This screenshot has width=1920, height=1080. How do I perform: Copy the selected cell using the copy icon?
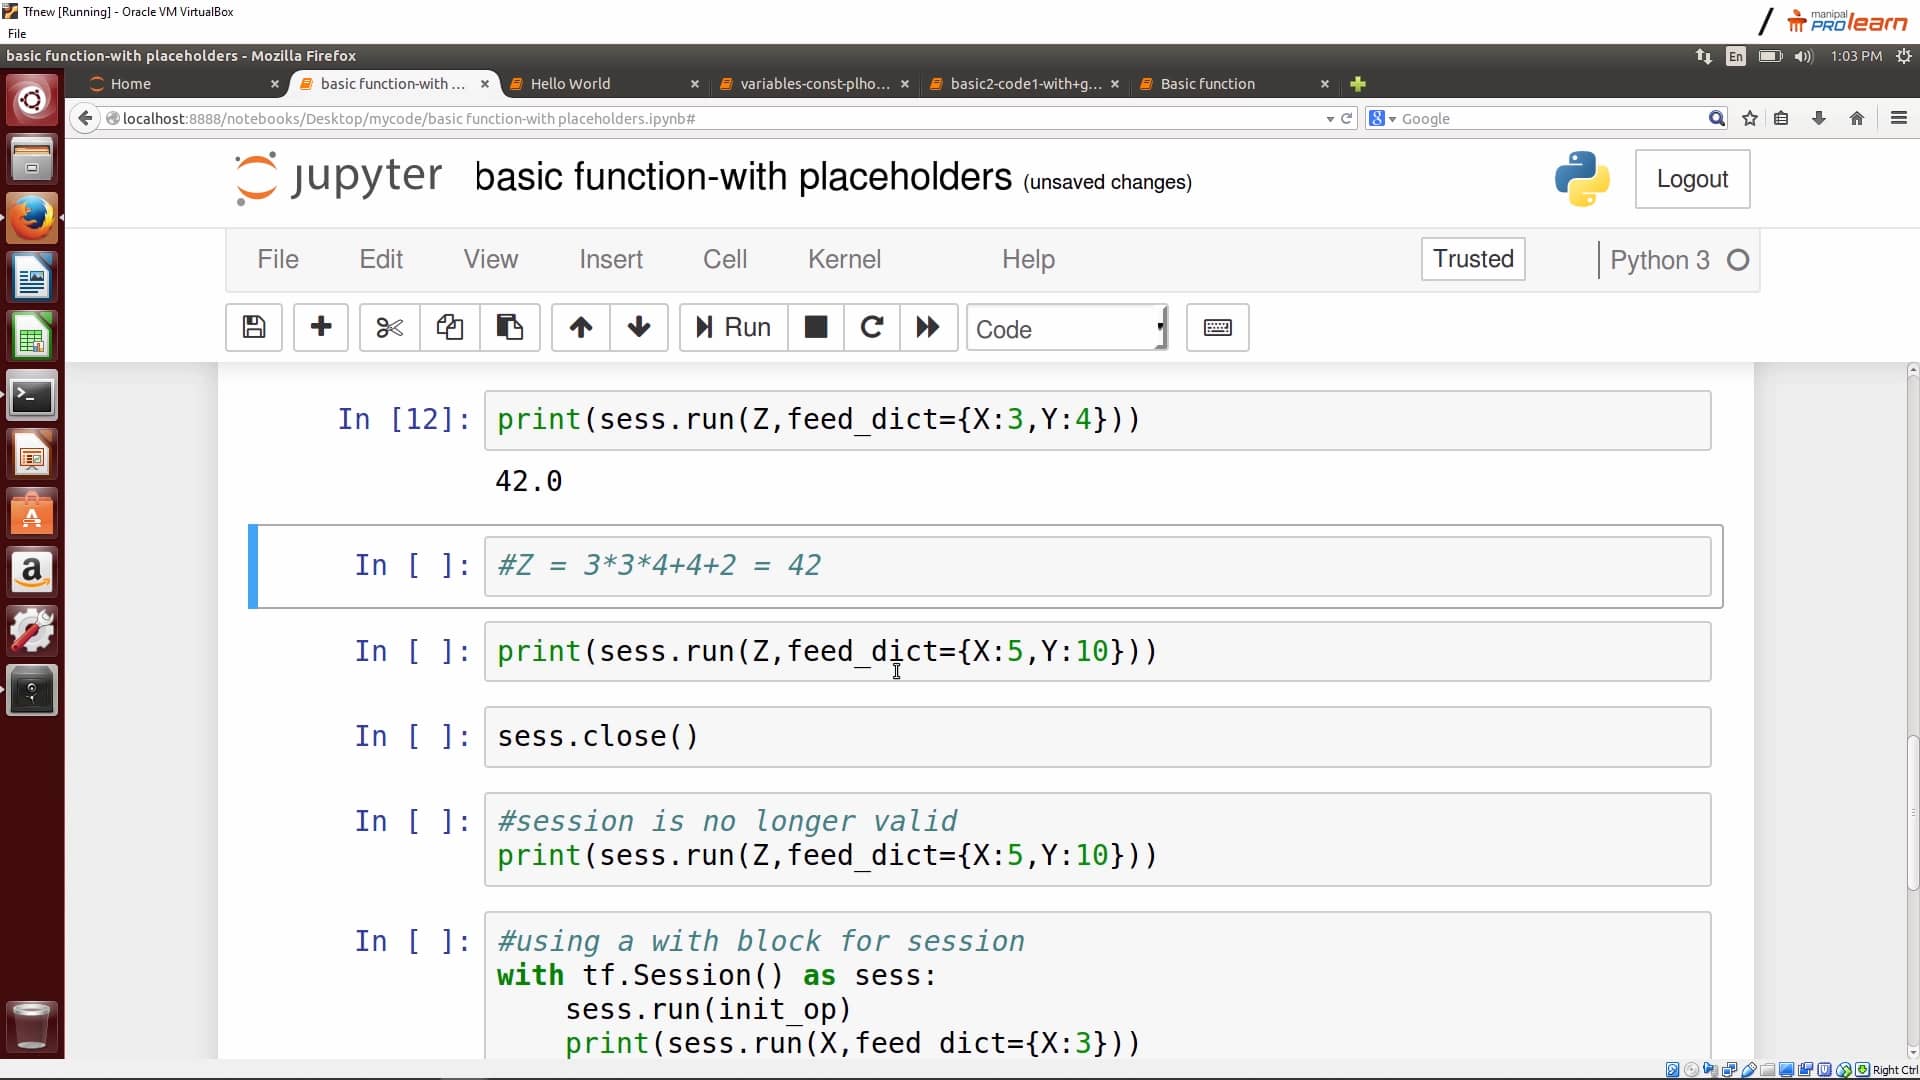click(x=448, y=327)
